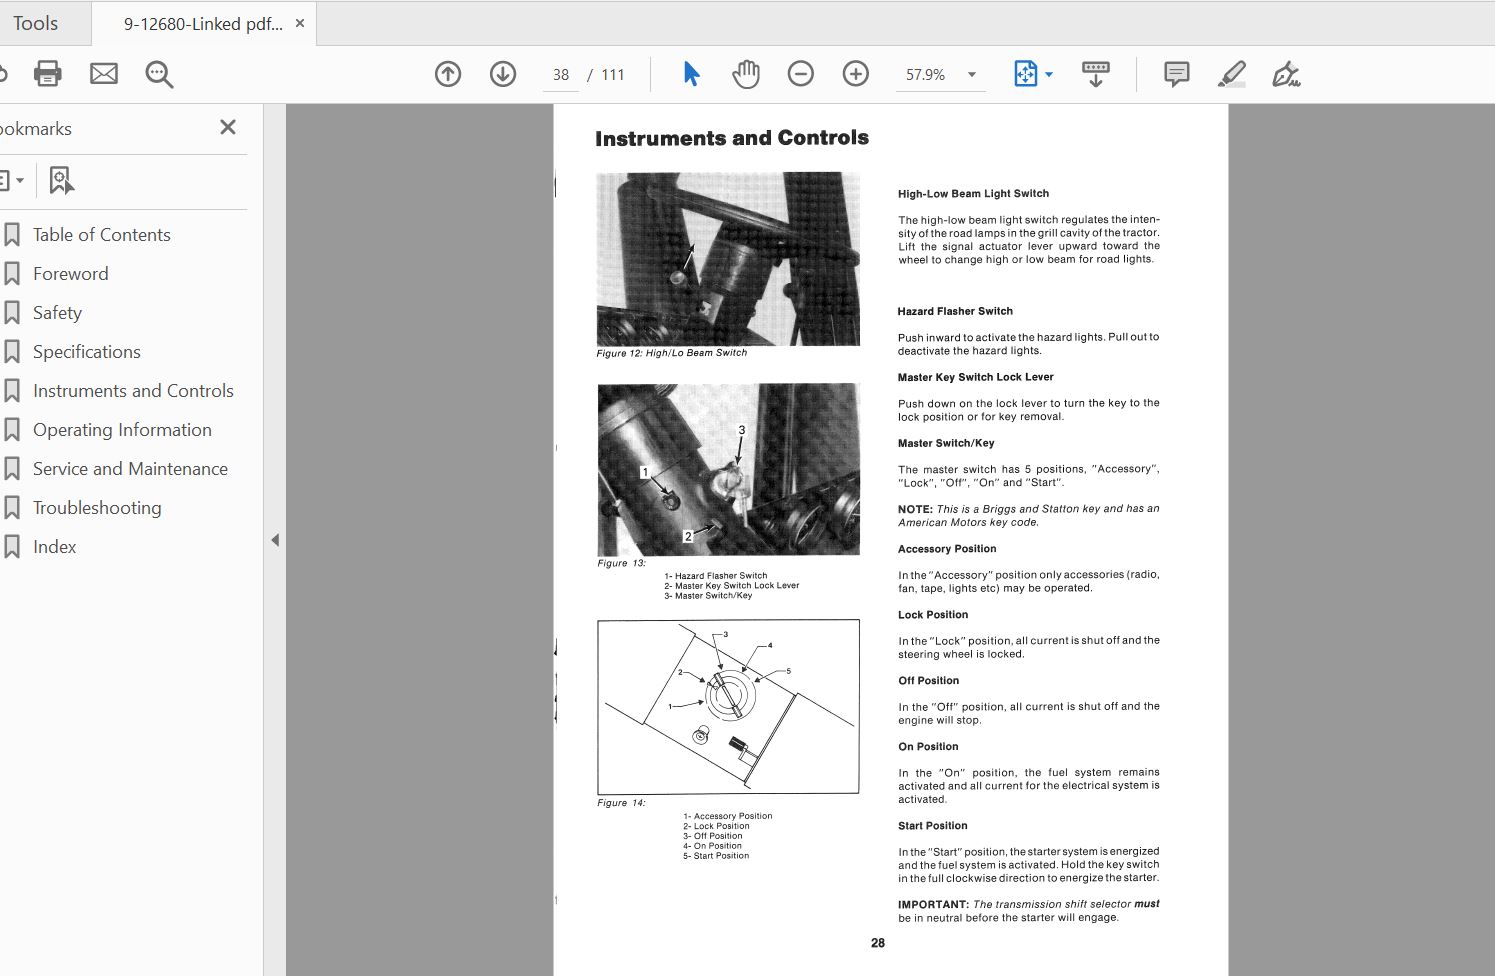The width and height of the screenshot is (1495, 976).
Task: Open the Comment tool
Action: (1176, 73)
